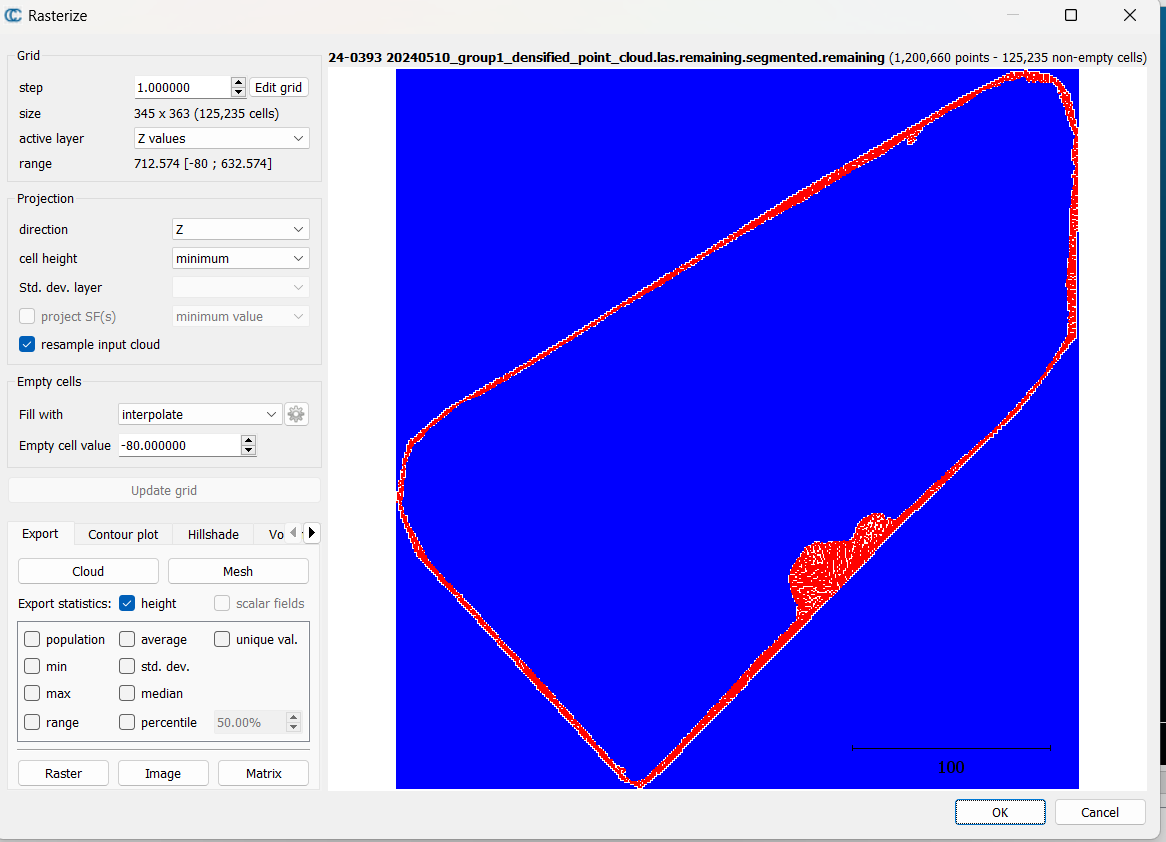Expand the projection direction dropdown
This screenshot has height=842, width=1166.
tap(240, 229)
